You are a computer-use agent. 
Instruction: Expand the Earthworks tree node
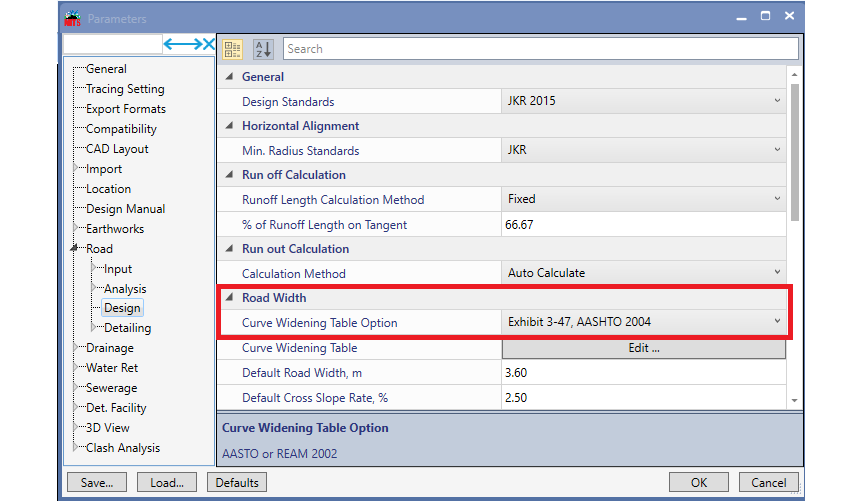[76, 228]
